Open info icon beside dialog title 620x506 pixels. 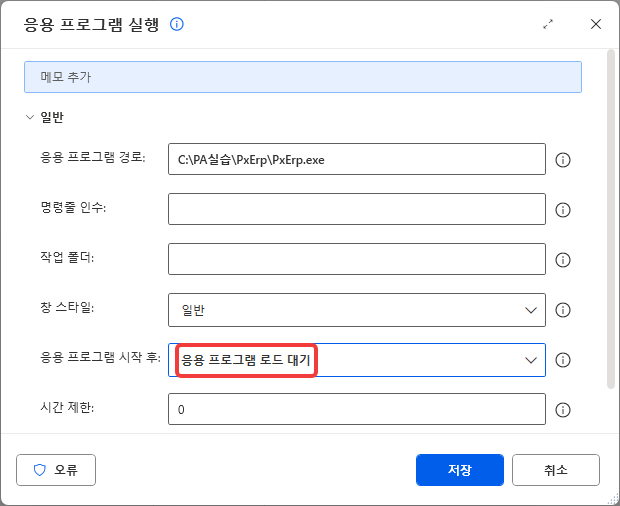click(x=177, y=24)
